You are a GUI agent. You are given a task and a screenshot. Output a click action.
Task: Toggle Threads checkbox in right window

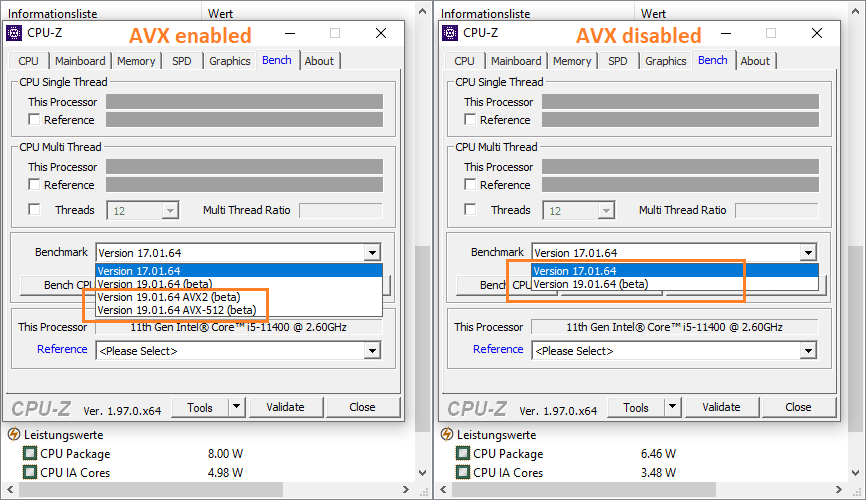(x=470, y=209)
